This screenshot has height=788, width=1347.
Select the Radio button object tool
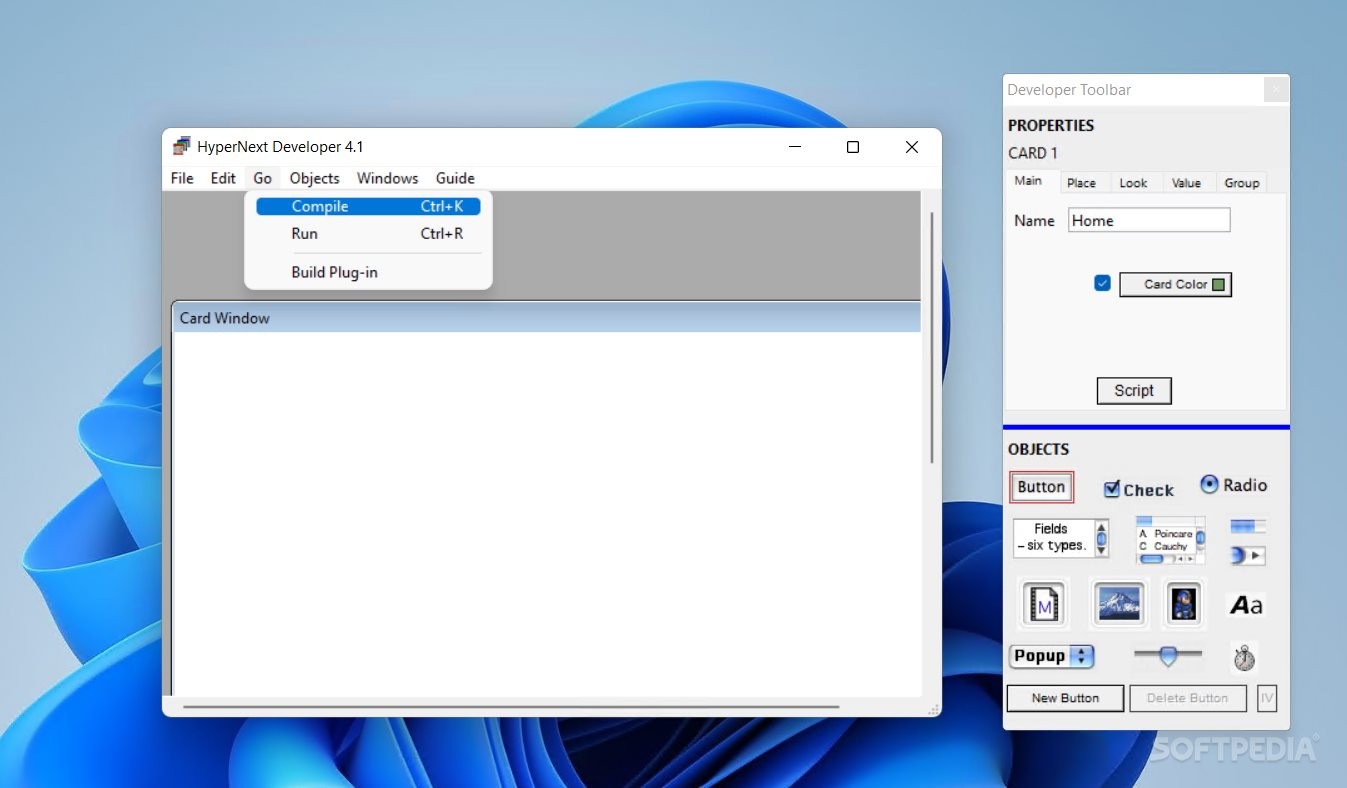point(1233,485)
